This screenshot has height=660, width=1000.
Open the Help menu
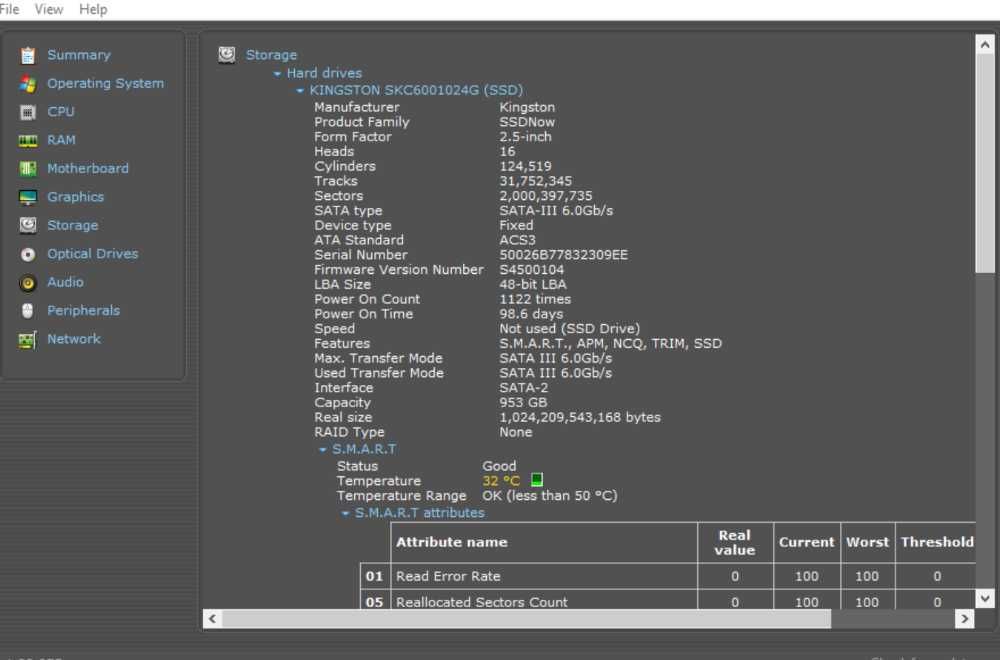(93, 10)
